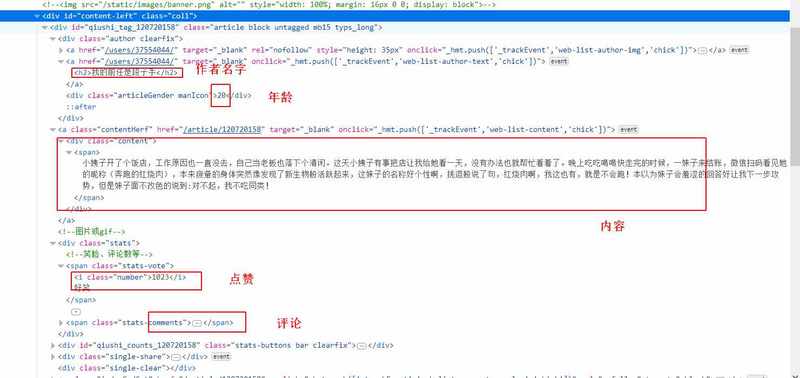This screenshot has height=378, width=800.
Task: Click the 好笑 text node
Action: pyautogui.click(x=82, y=288)
